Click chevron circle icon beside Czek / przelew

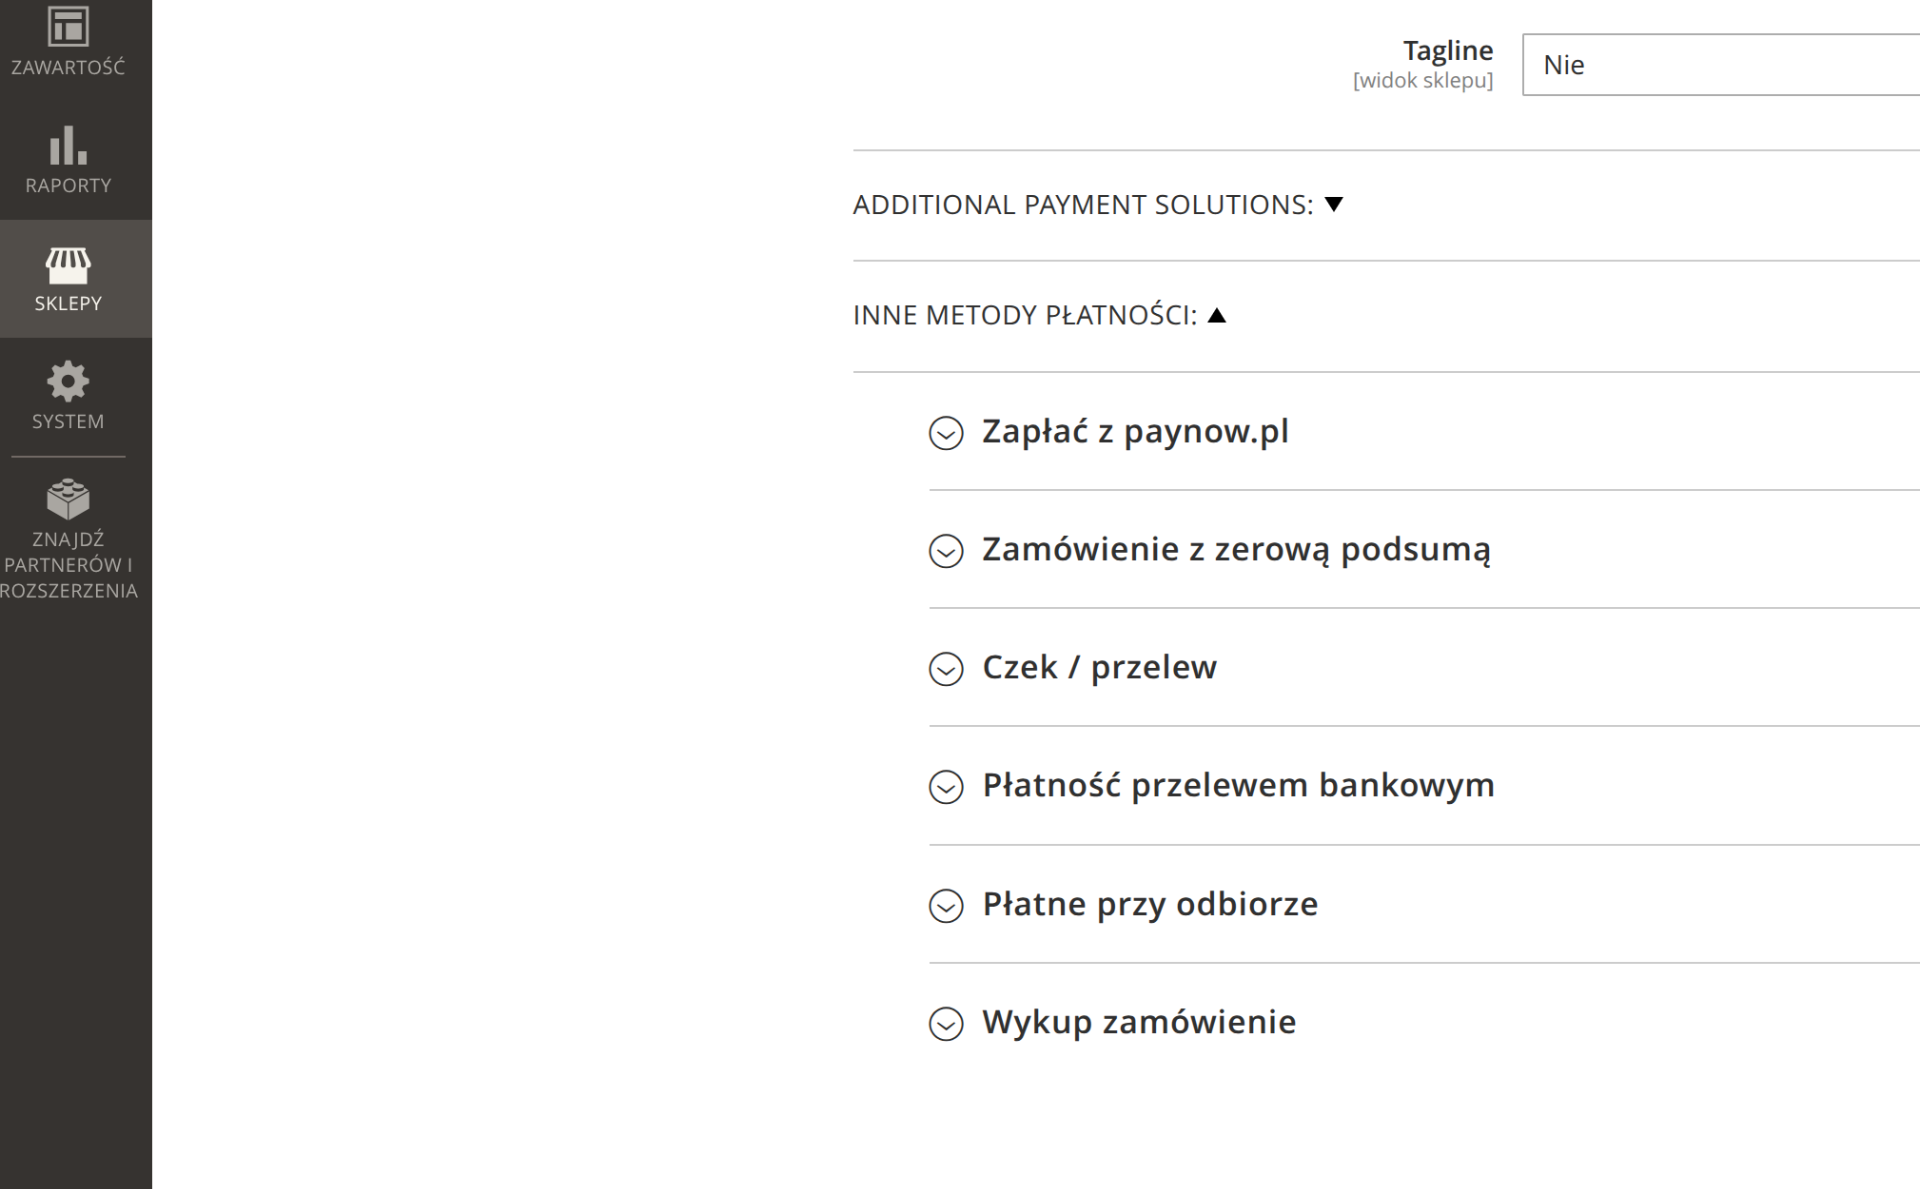click(x=946, y=669)
